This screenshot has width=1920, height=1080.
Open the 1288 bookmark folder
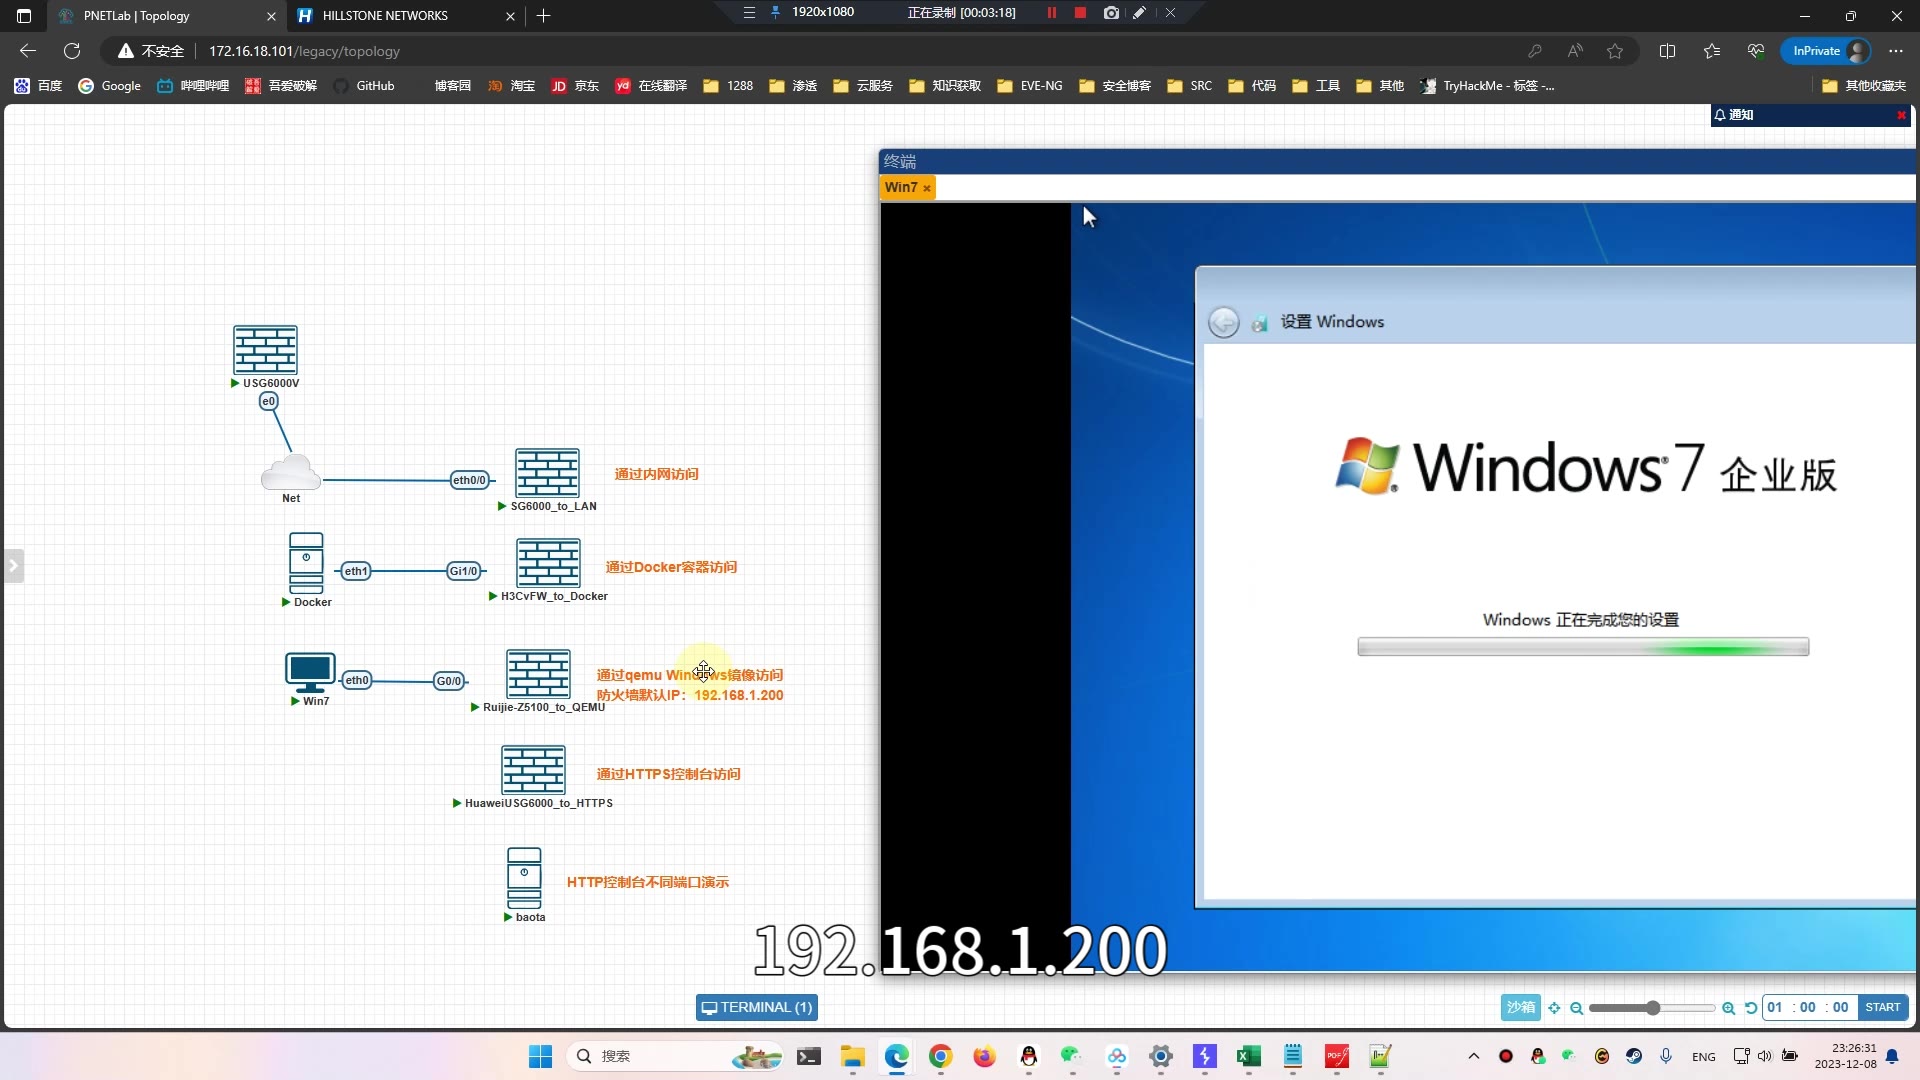pyautogui.click(x=728, y=86)
